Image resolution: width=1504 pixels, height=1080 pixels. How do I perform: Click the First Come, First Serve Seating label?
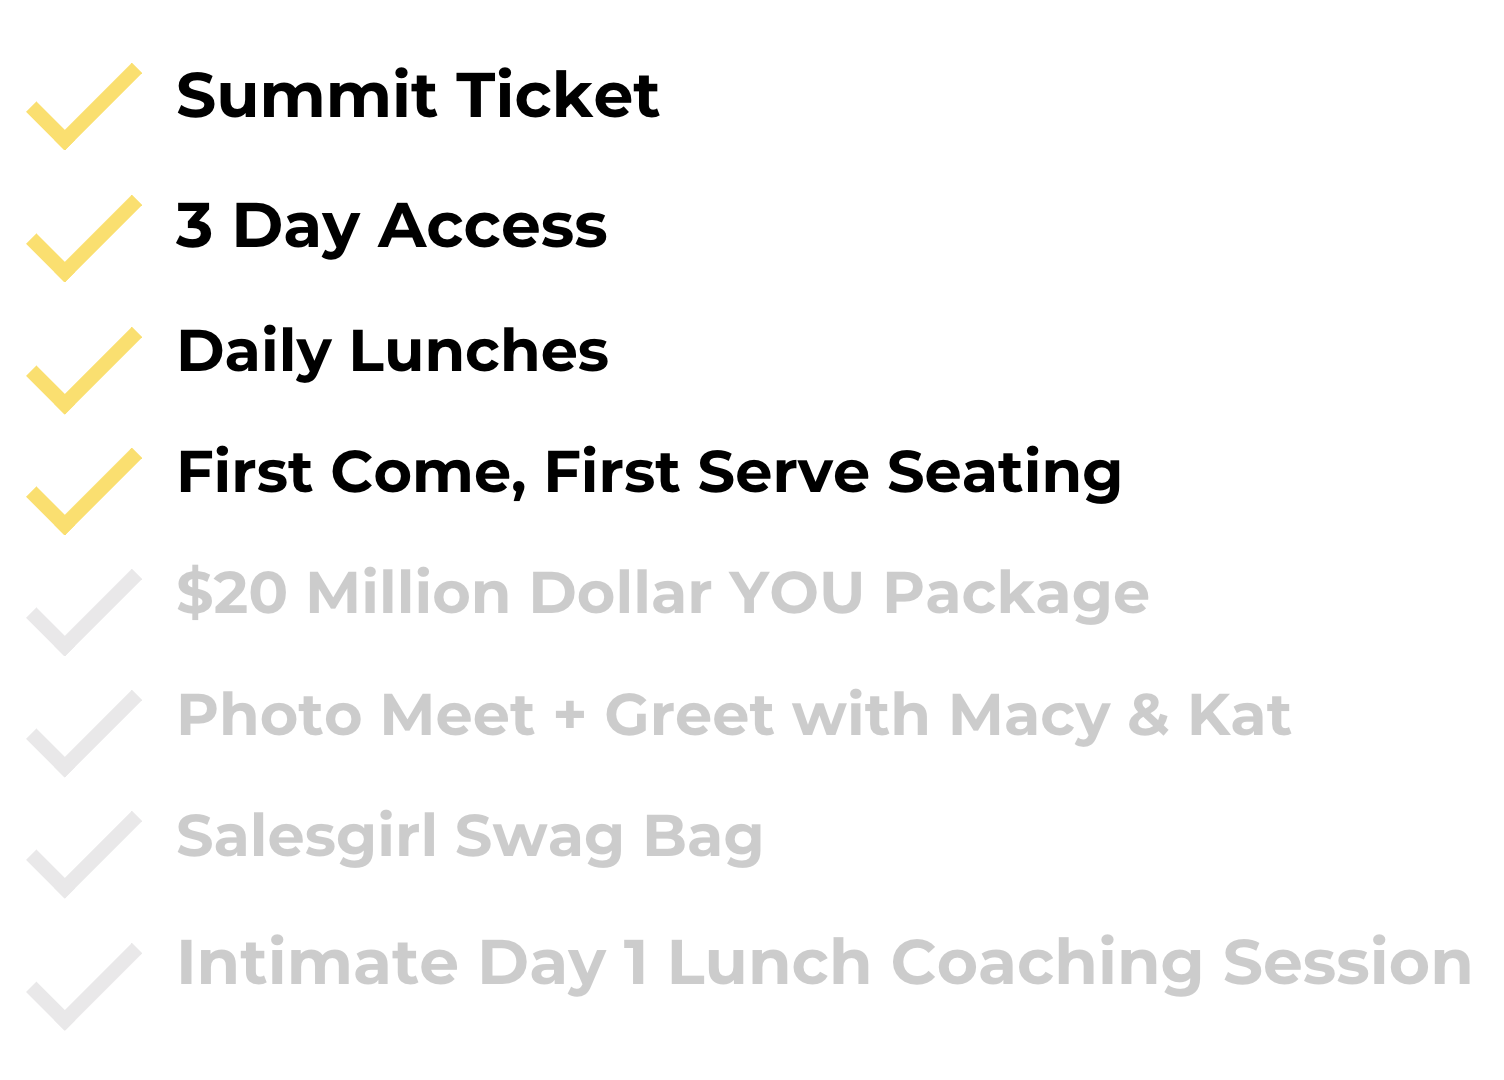pyautogui.click(x=648, y=473)
